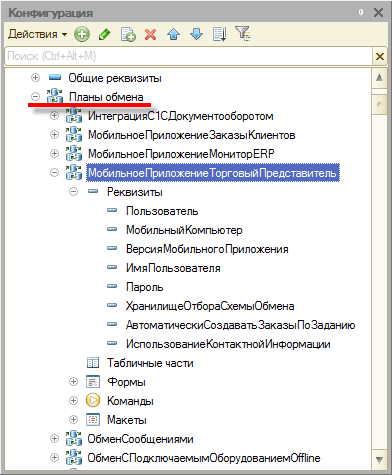Clear the search field with X button

click(x=380, y=56)
